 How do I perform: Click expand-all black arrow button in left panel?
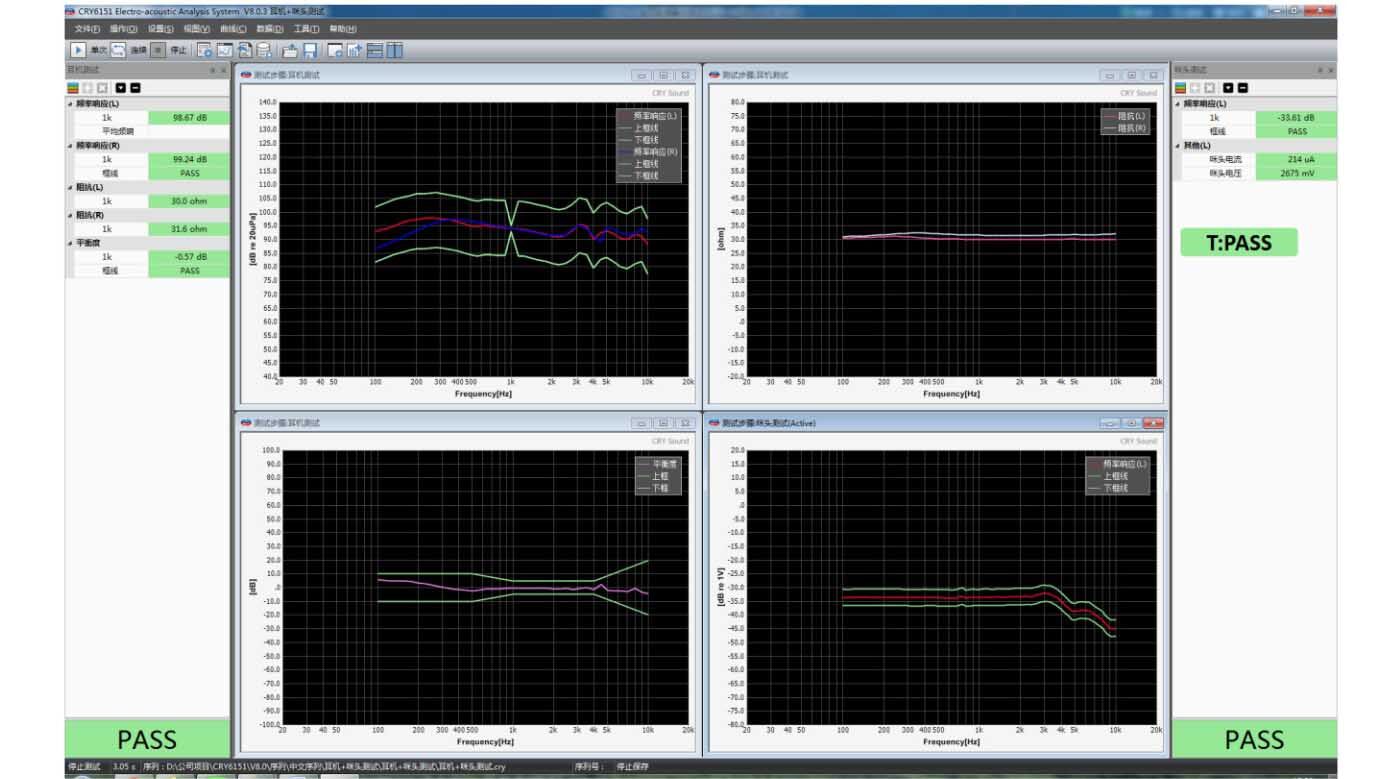coord(120,88)
